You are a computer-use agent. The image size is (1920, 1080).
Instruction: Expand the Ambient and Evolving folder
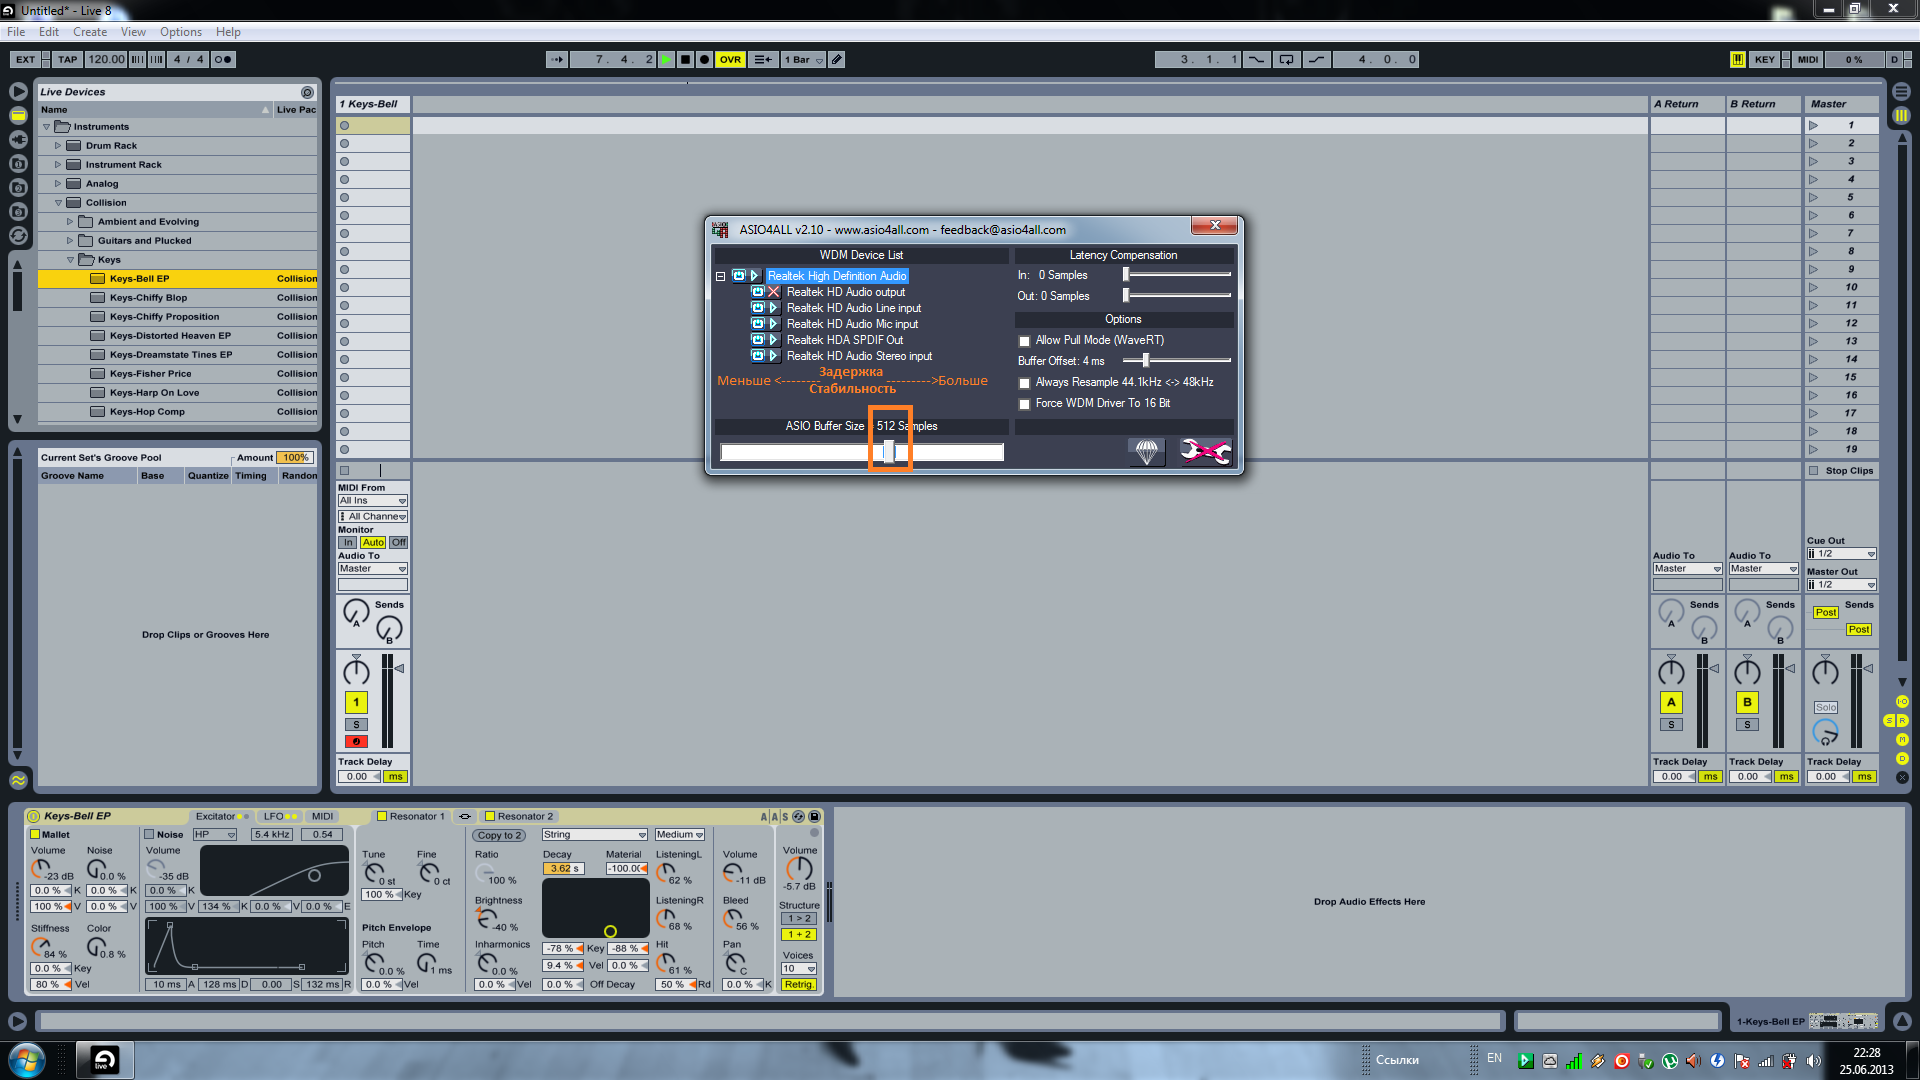click(70, 222)
